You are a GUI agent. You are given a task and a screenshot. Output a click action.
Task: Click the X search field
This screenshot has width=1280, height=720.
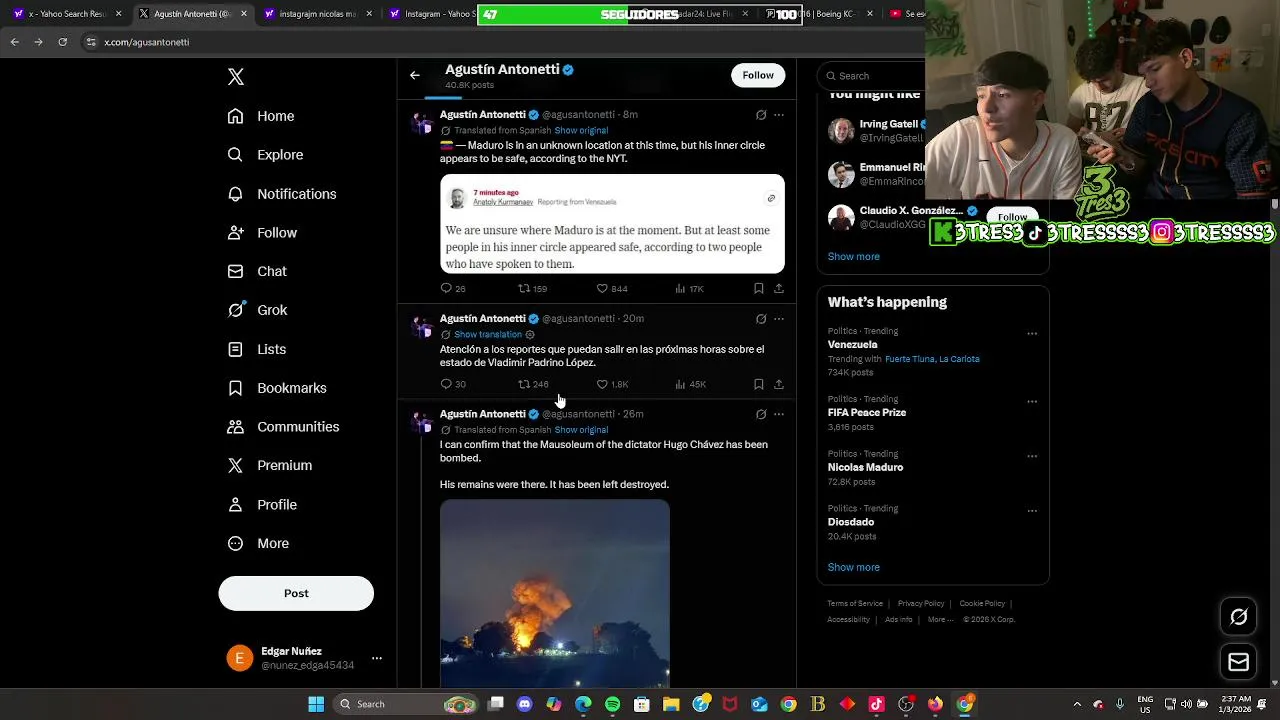(872, 76)
